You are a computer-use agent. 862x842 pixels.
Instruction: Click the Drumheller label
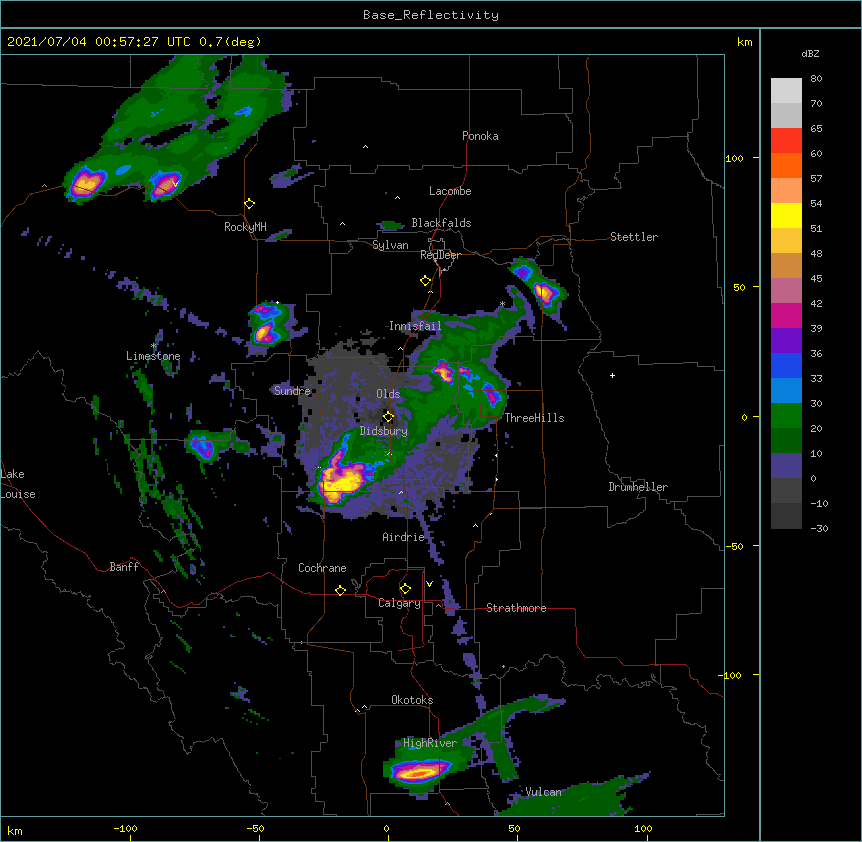[638, 487]
